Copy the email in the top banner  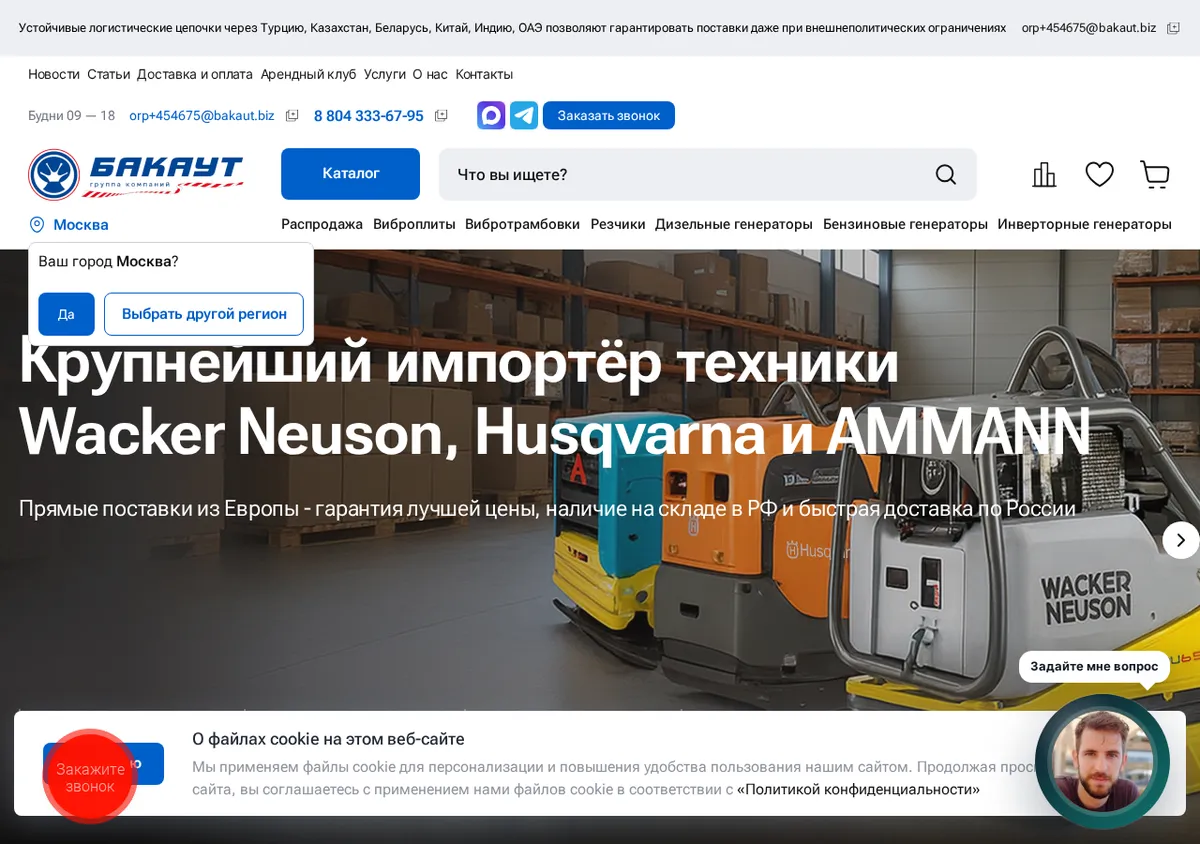[x=1174, y=28]
